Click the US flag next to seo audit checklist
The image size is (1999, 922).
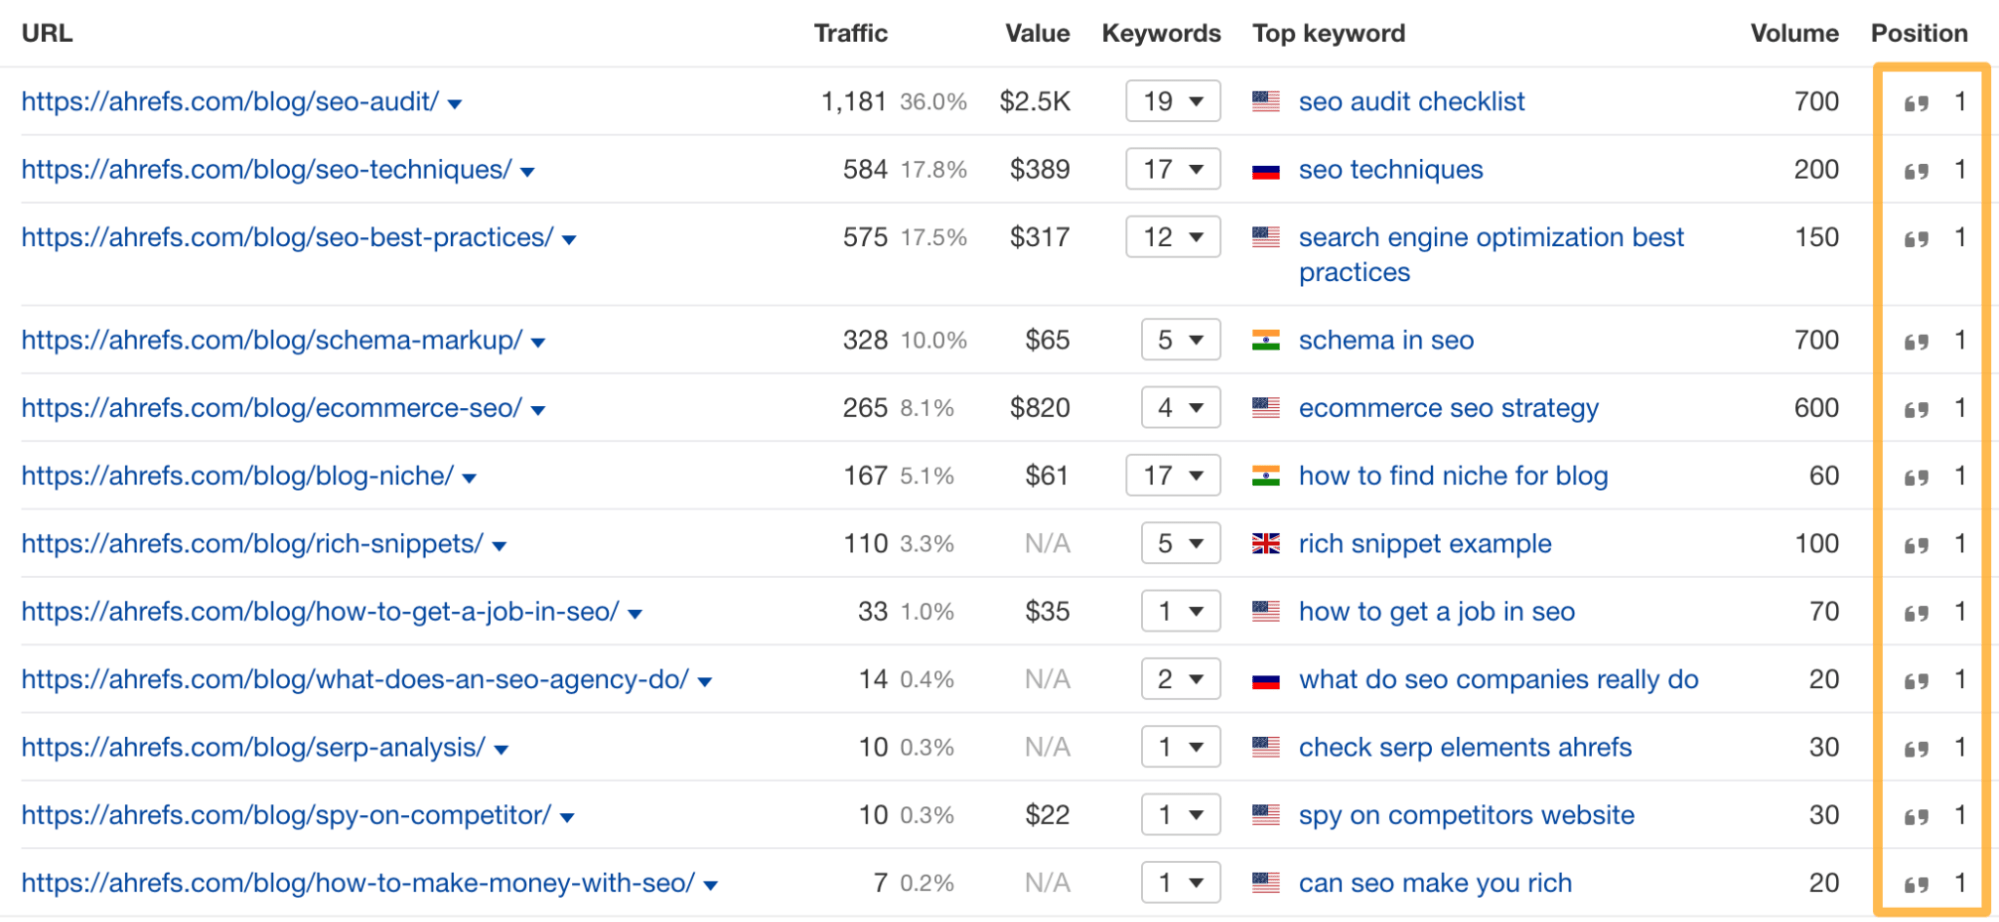coord(1266,101)
